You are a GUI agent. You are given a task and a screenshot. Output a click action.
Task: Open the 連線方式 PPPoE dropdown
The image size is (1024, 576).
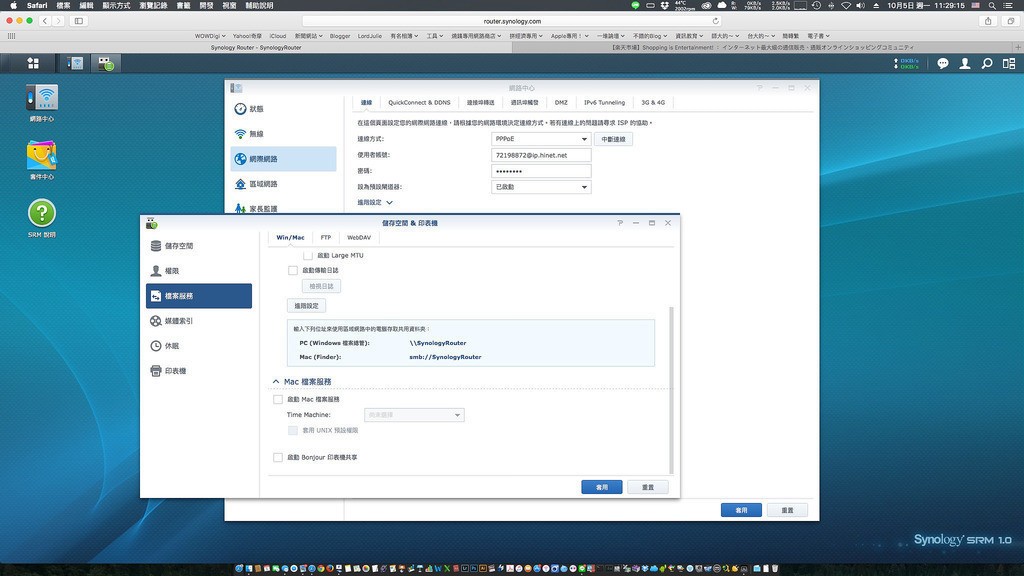[541, 139]
